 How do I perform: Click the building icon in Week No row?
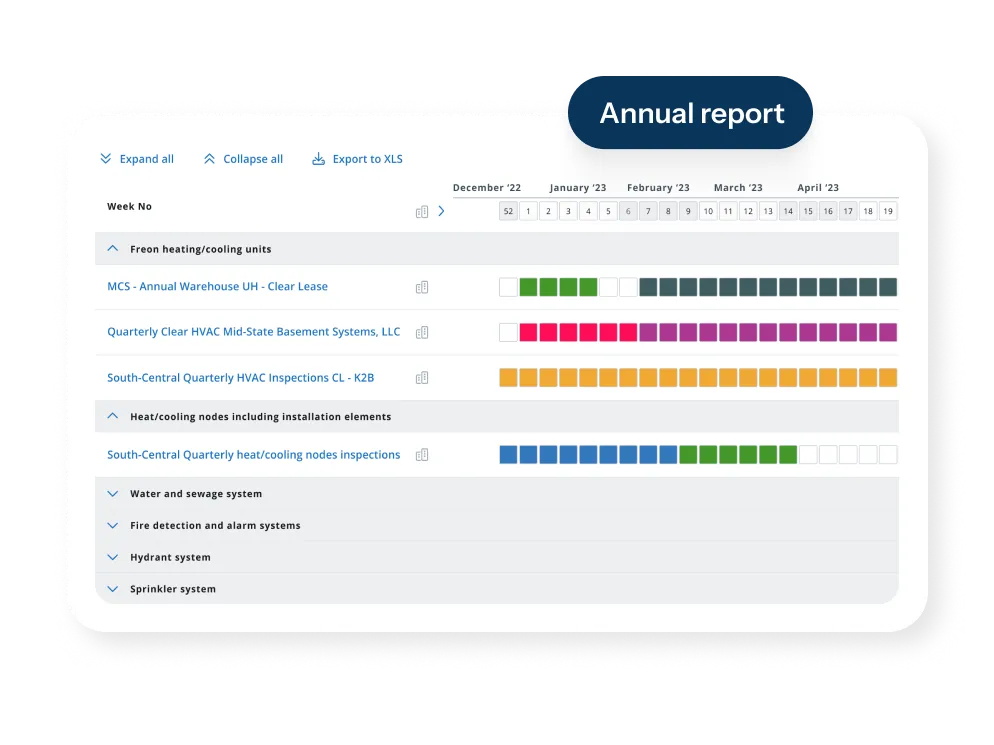click(x=422, y=212)
